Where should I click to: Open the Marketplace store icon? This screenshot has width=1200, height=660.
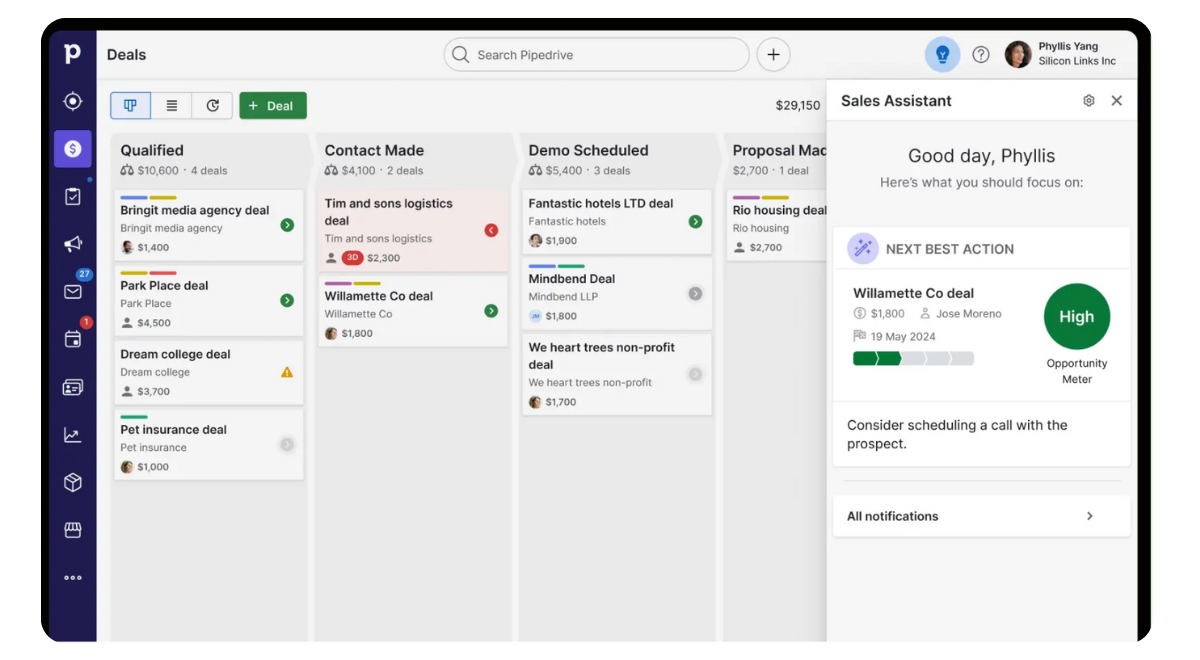coord(72,530)
